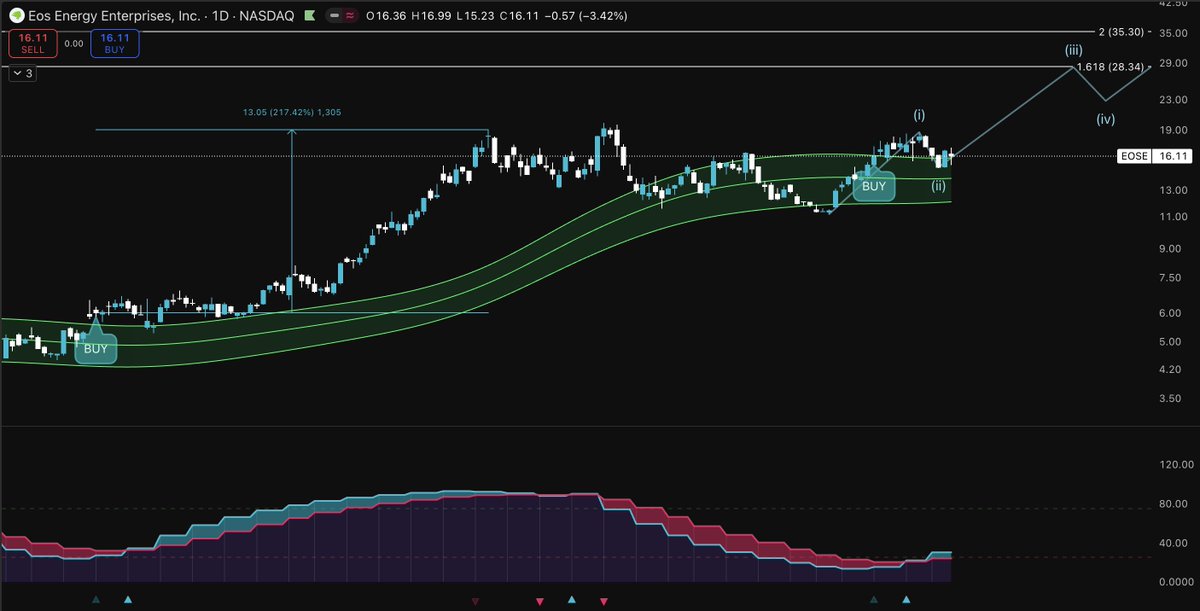Click the 23.00 label on price axis
The width and height of the screenshot is (1200, 611).
[x=1172, y=100]
